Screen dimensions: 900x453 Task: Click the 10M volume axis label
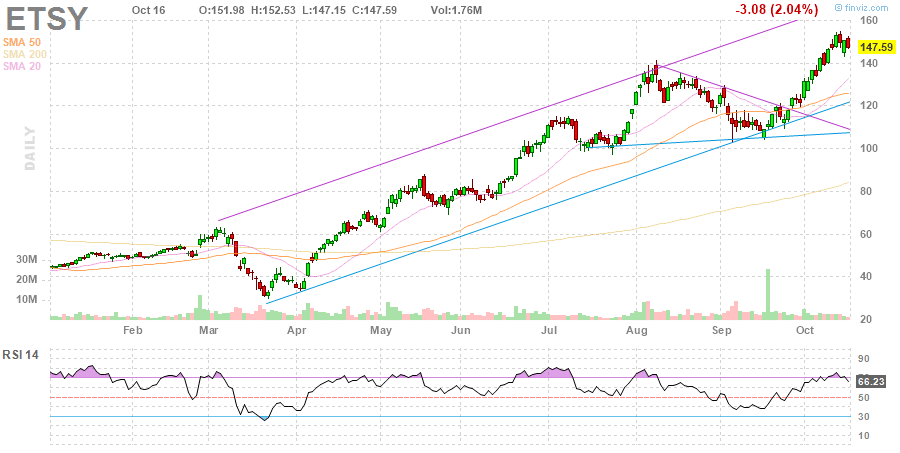(x=26, y=300)
